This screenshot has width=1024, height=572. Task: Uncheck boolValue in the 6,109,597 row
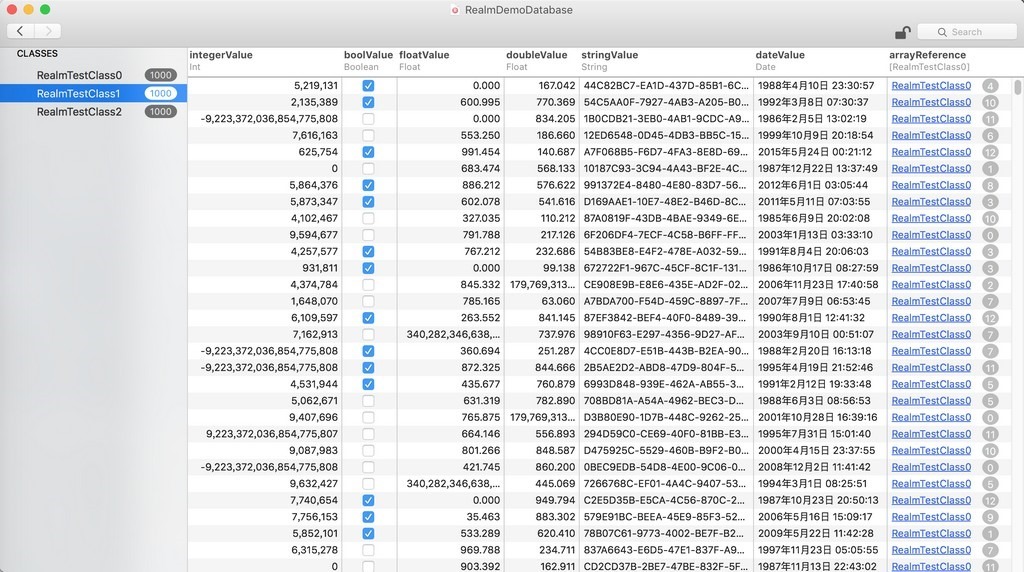point(368,317)
